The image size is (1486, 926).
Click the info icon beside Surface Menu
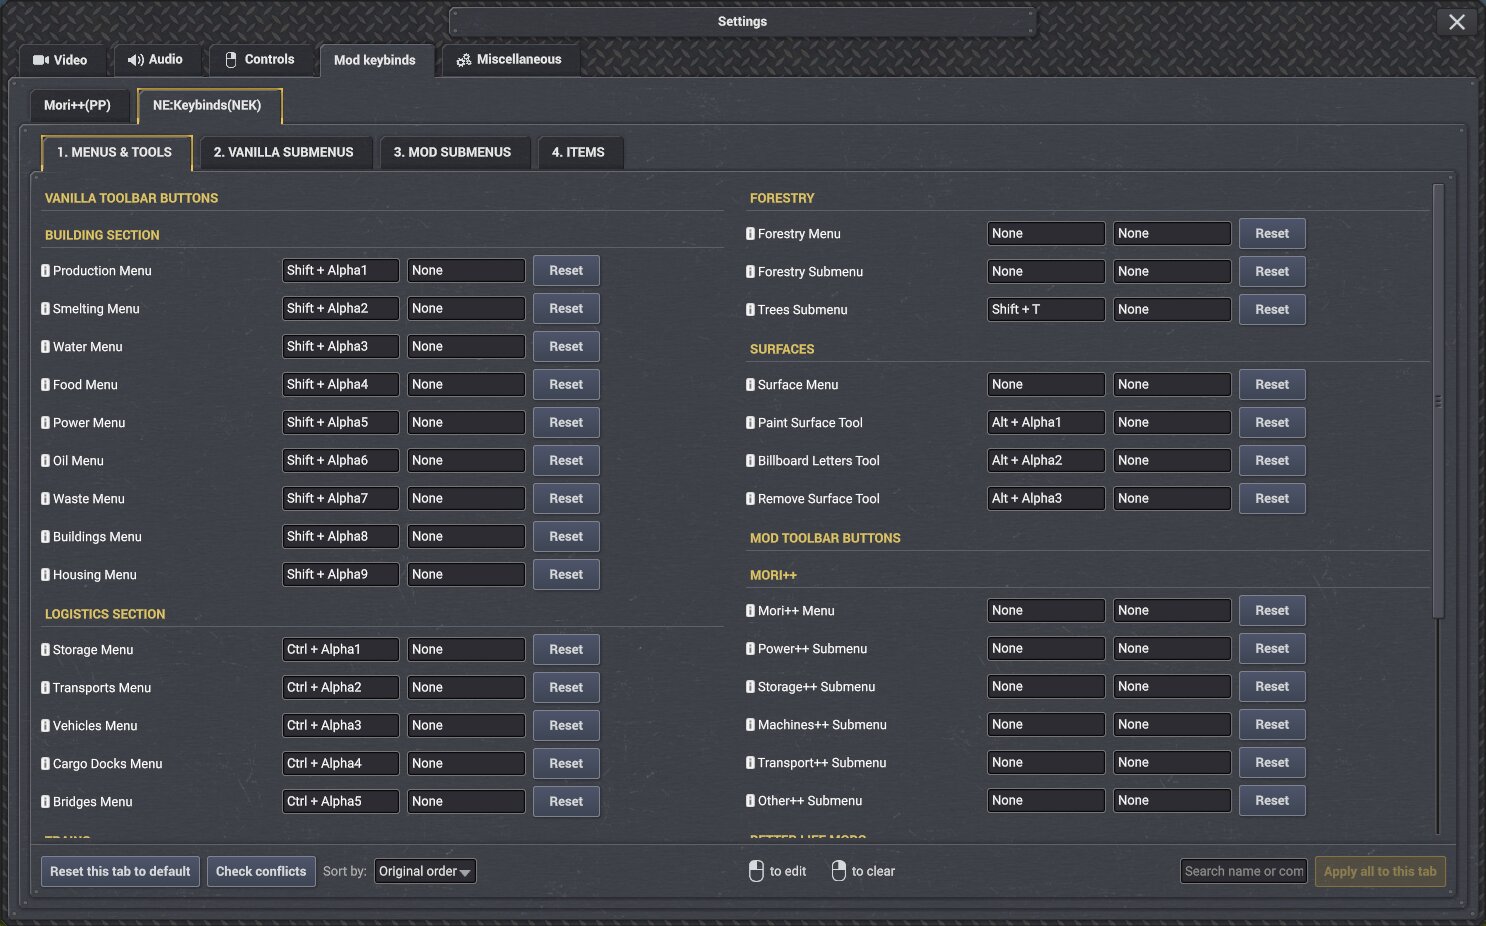pyautogui.click(x=750, y=385)
